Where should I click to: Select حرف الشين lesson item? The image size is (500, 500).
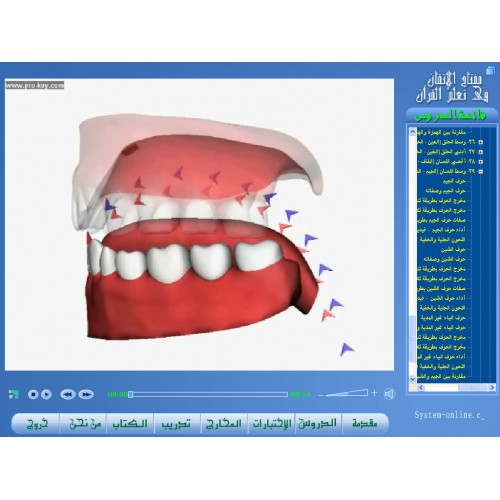pyautogui.click(x=453, y=249)
